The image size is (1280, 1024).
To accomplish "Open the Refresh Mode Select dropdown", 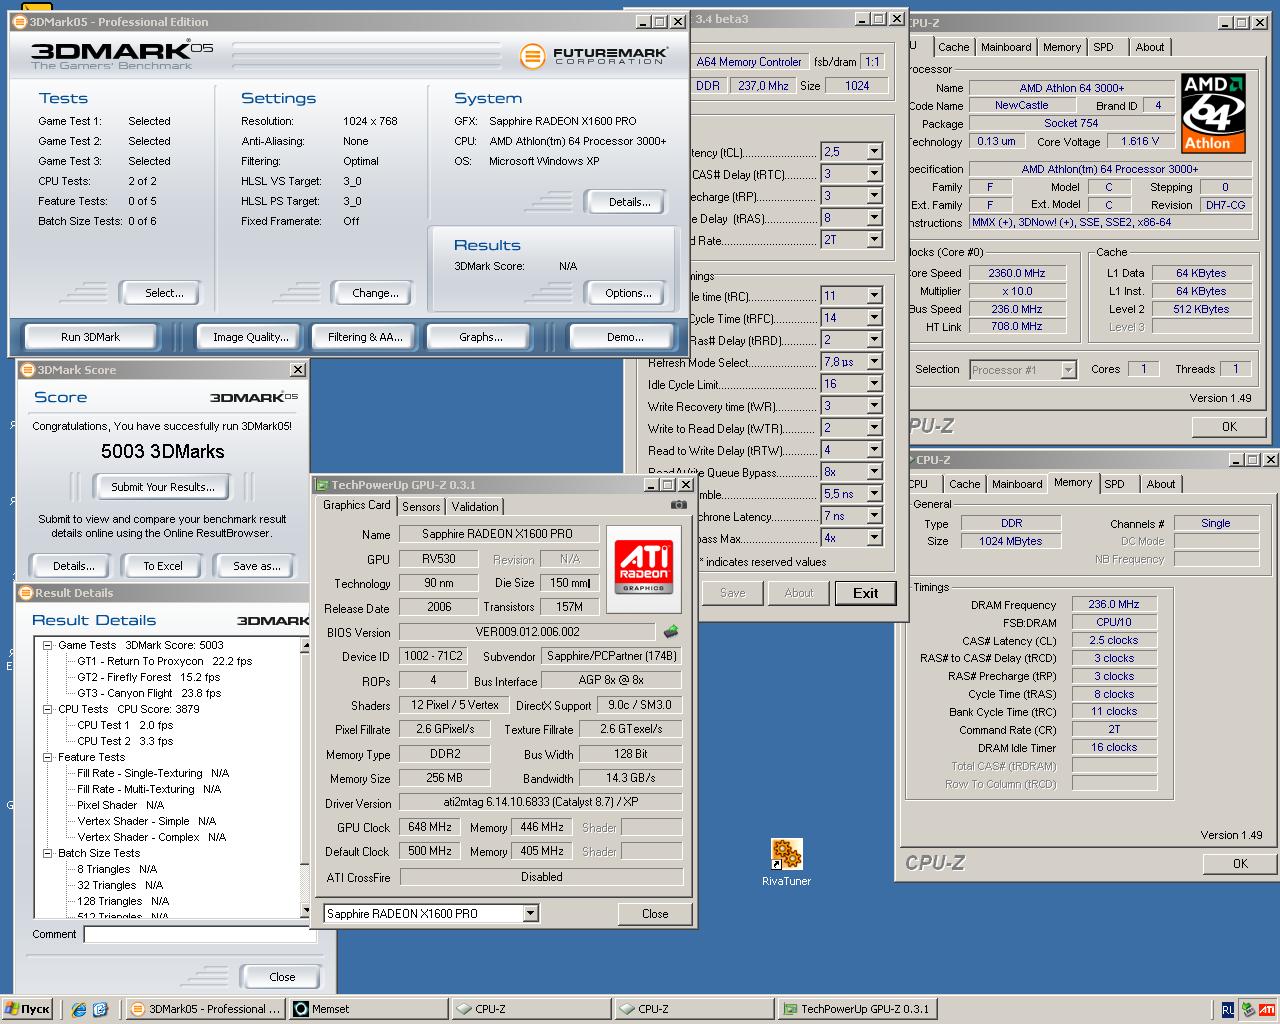I will [x=874, y=362].
